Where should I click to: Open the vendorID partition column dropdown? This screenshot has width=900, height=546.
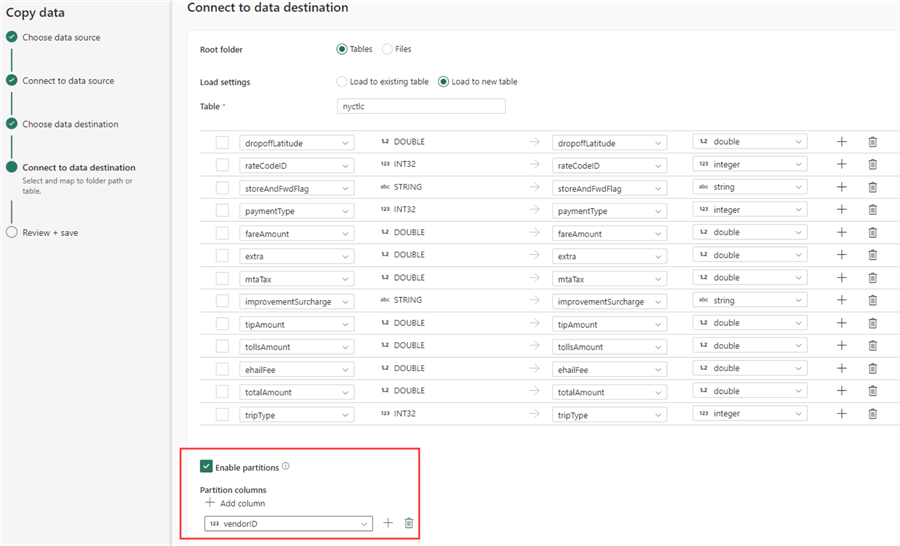pos(364,524)
